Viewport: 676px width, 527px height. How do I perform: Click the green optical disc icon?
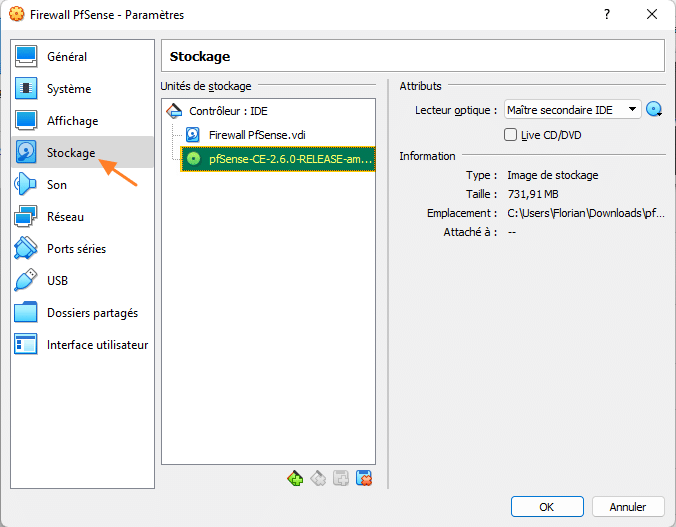[x=194, y=159]
